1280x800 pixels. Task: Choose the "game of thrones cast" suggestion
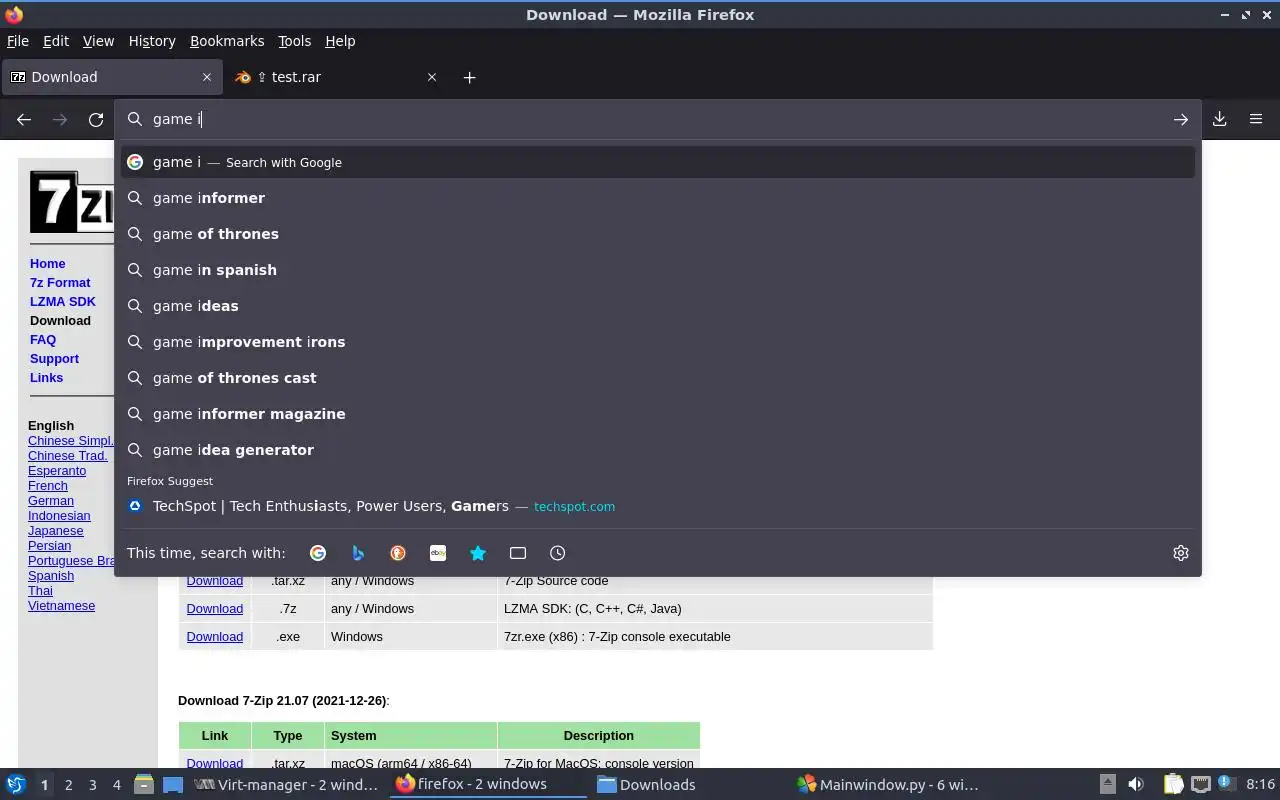658,378
